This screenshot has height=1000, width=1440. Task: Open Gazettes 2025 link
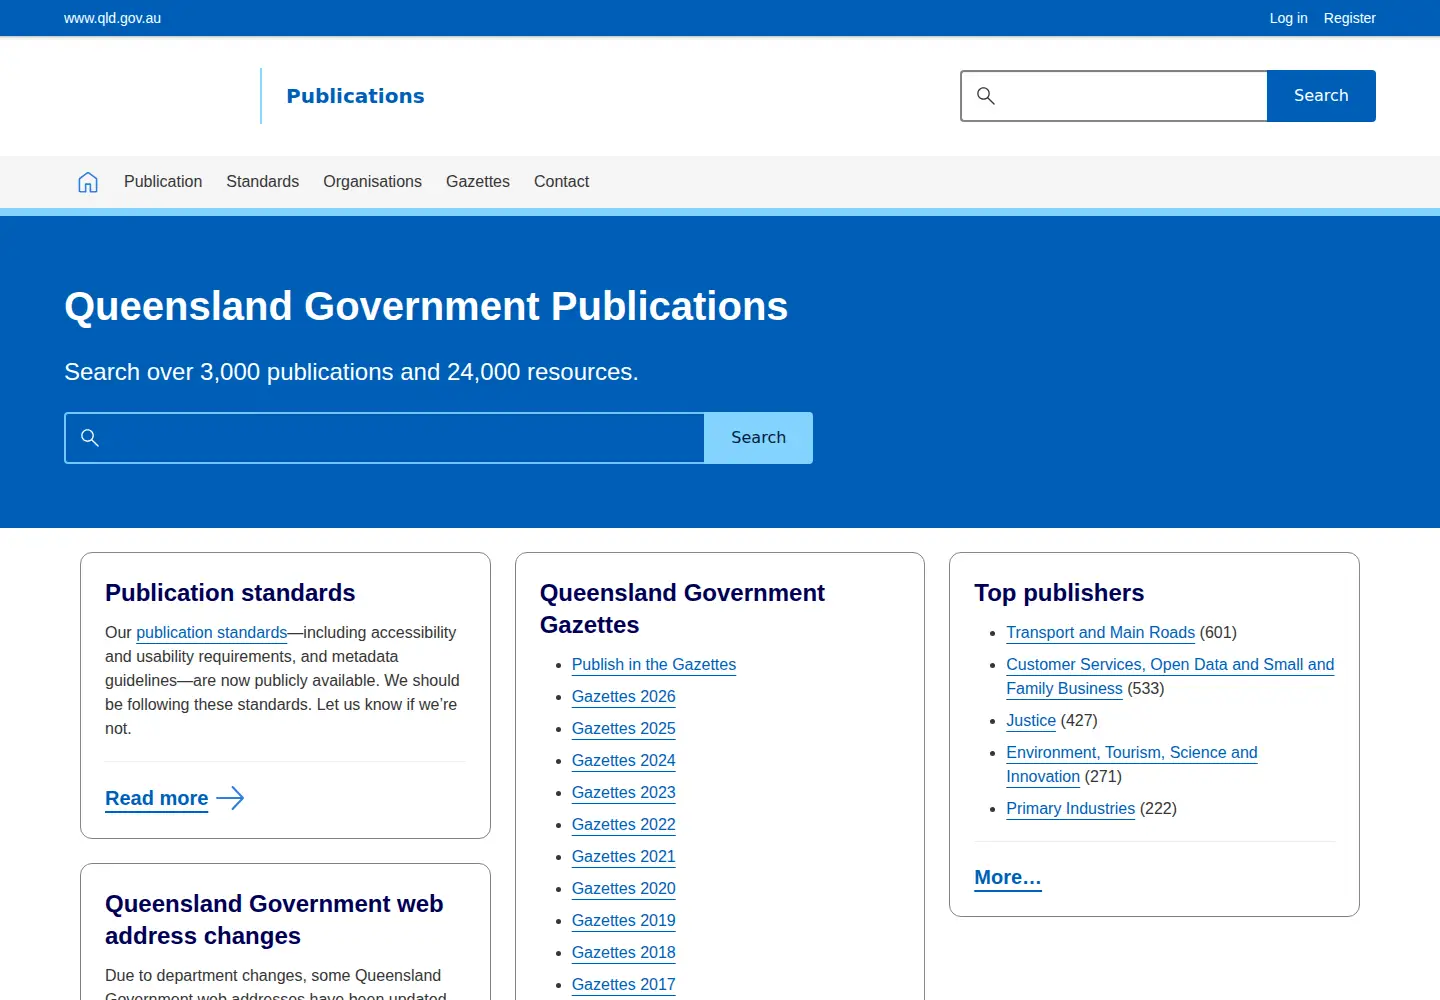(624, 729)
